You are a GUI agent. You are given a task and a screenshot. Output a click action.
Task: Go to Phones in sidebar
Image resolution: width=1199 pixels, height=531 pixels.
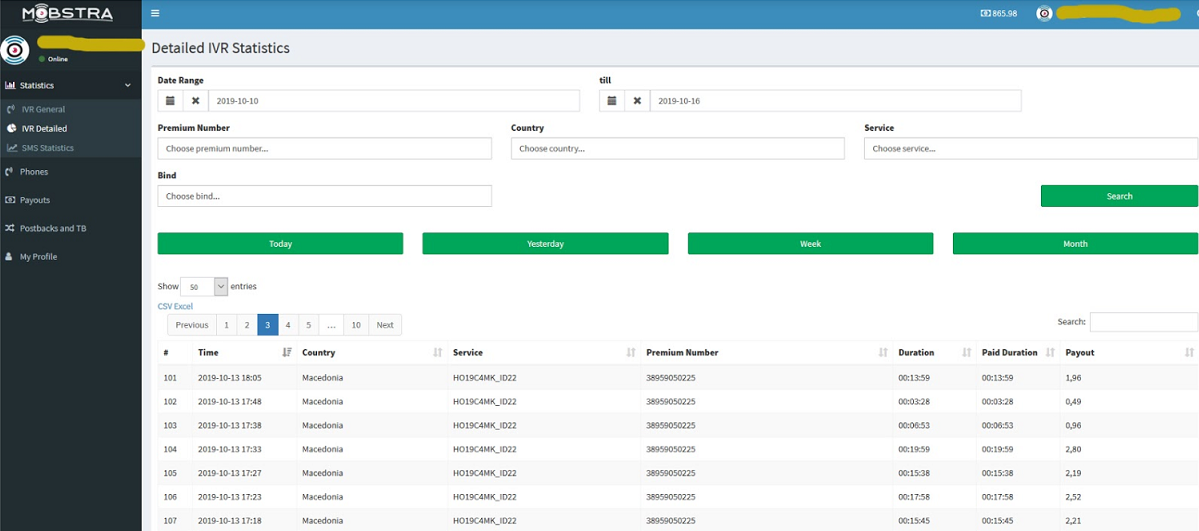pos(34,172)
